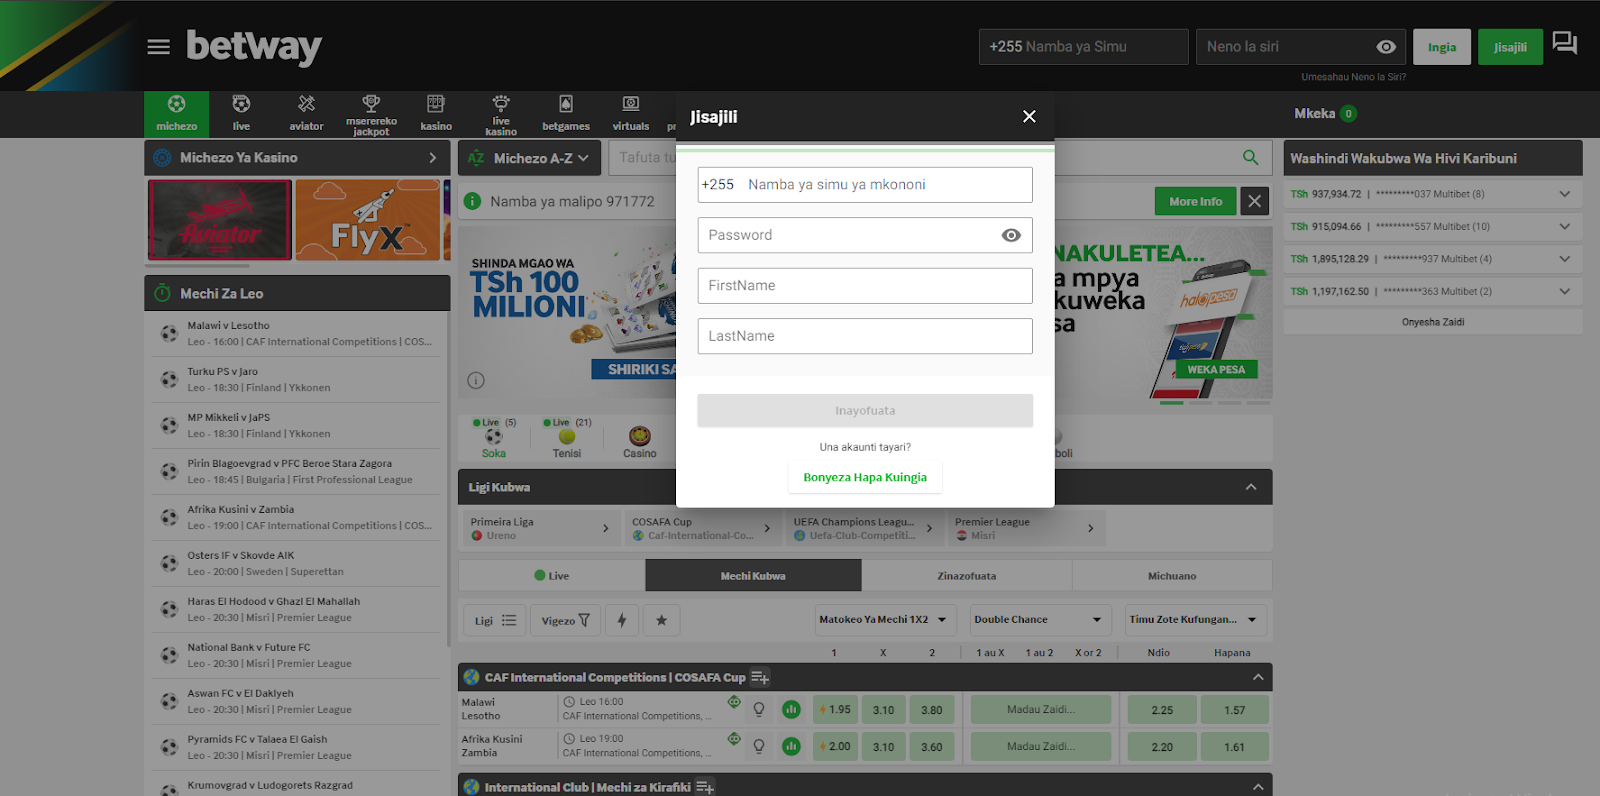Focus the Namba ya simu ya mkononi field
The height and width of the screenshot is (796, 1600).
pos(865,185)
